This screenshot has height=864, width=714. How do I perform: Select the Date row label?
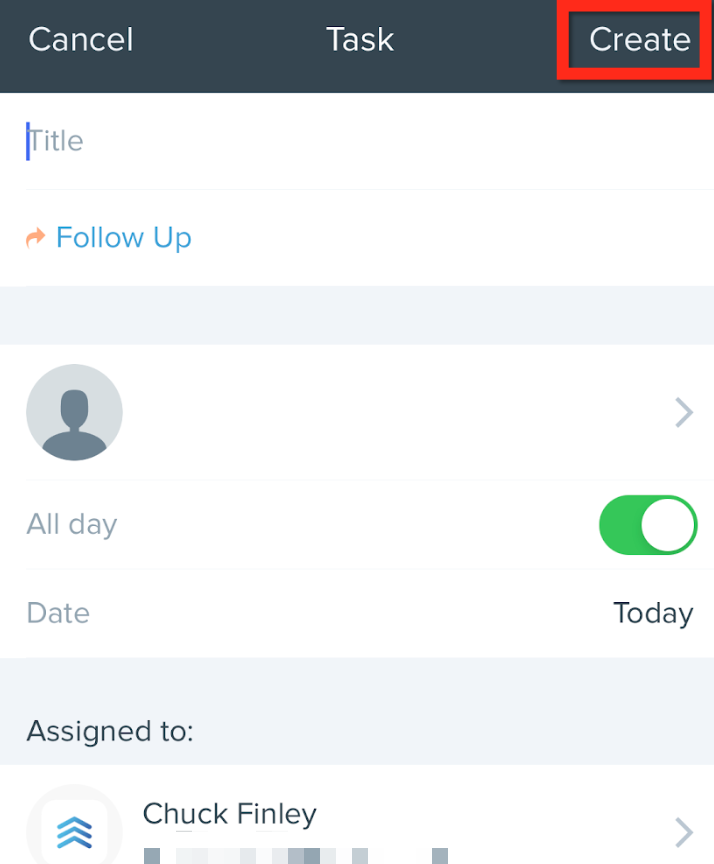(x=58, y=613)
